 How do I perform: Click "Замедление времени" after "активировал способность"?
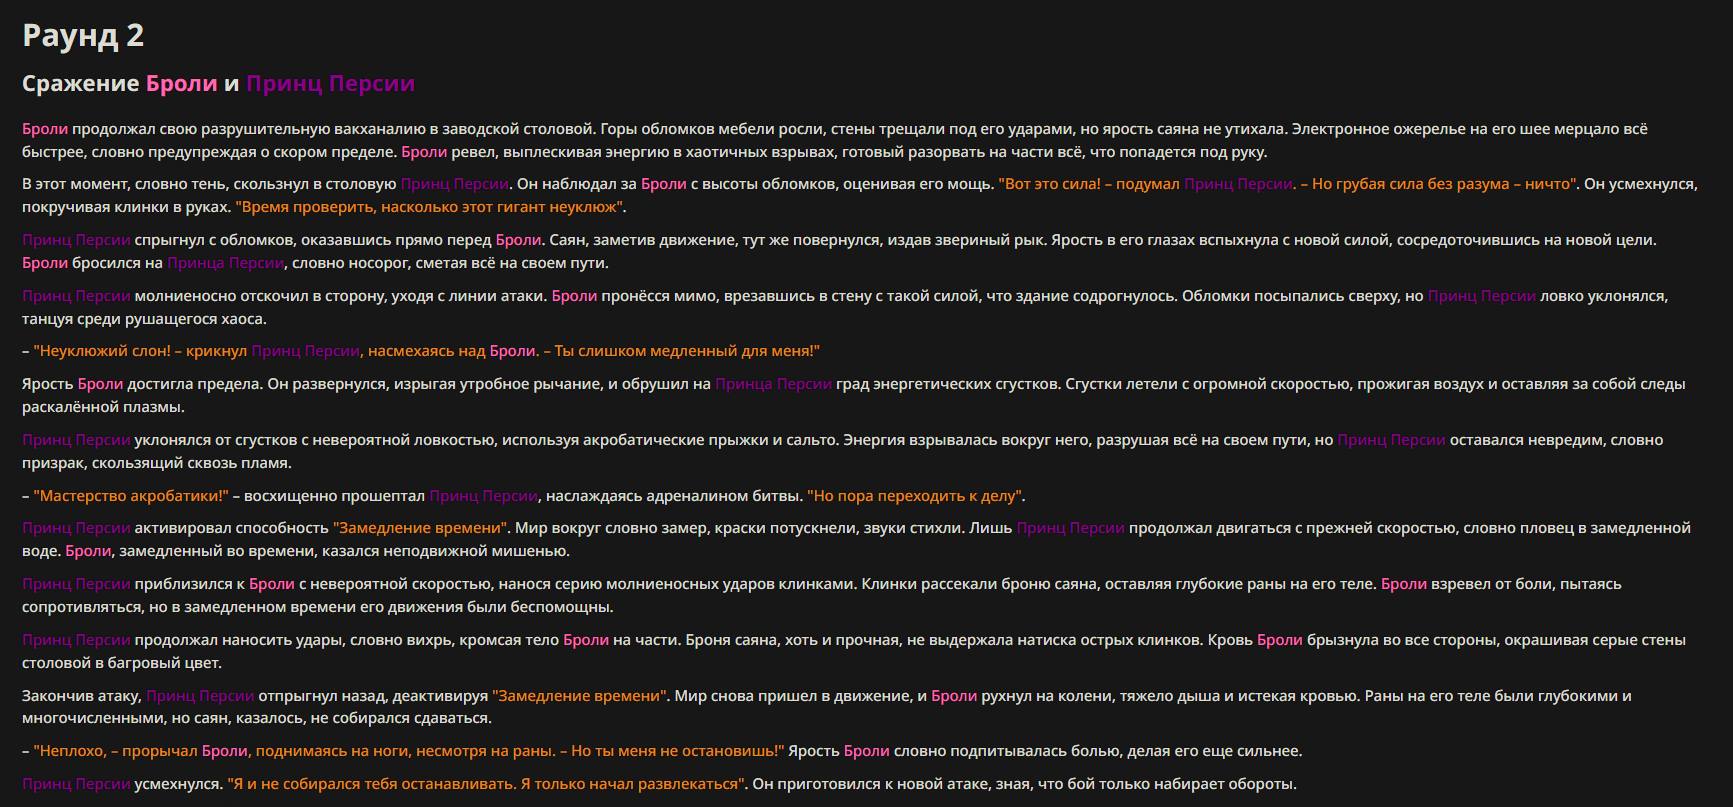coord(421,528)
